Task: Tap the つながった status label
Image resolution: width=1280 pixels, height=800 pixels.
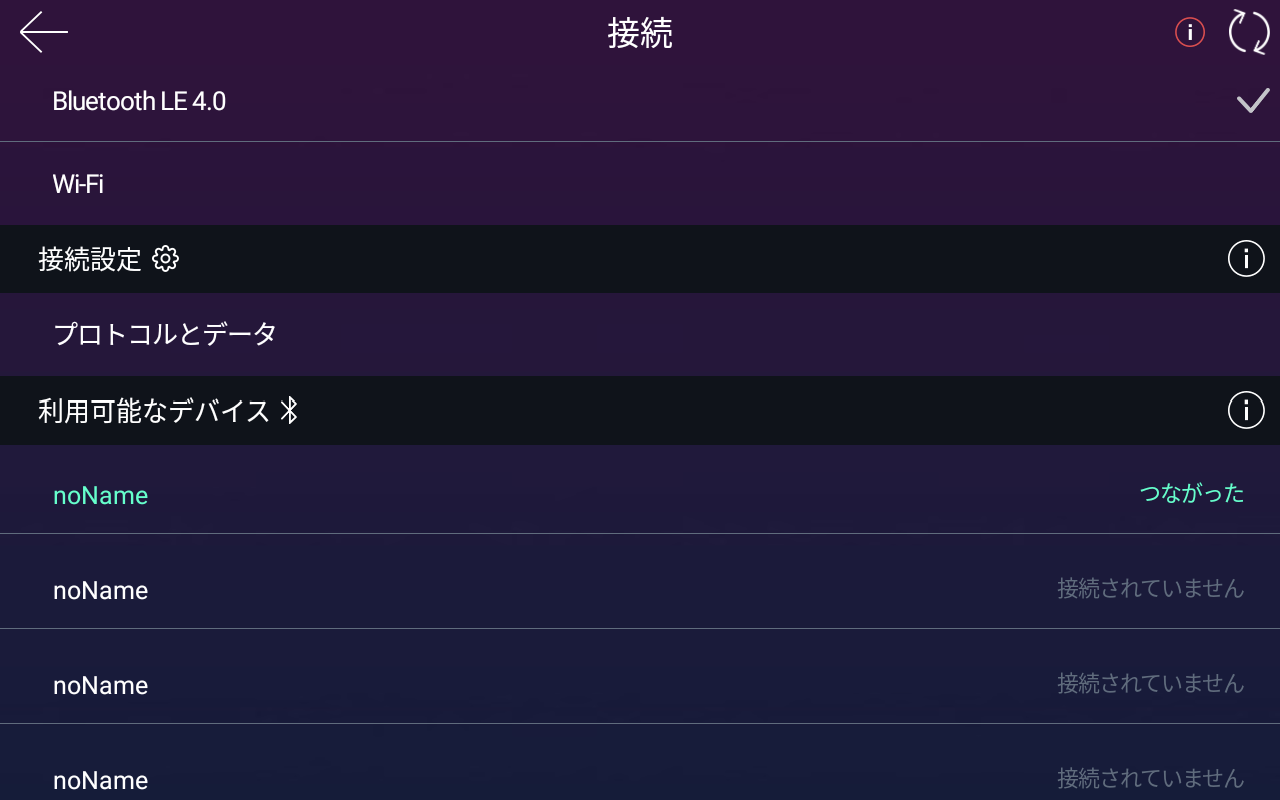Action: point(1192,493)
